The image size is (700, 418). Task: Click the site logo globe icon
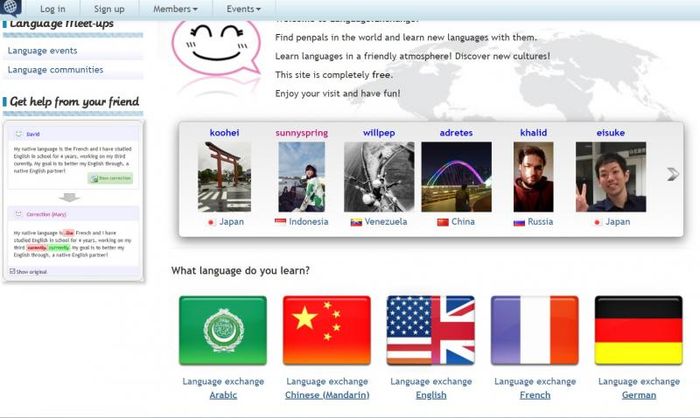click(x=12, y=9)
